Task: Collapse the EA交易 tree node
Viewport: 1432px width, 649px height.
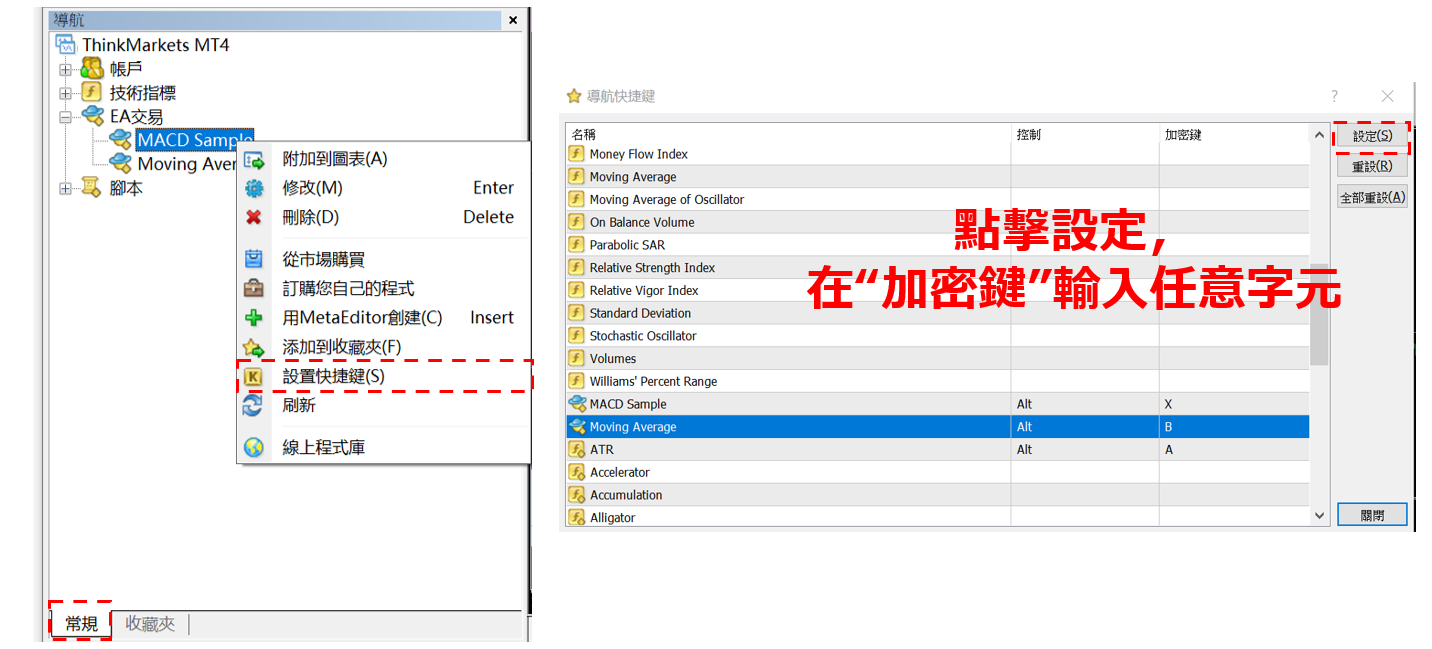Action: 66,117
